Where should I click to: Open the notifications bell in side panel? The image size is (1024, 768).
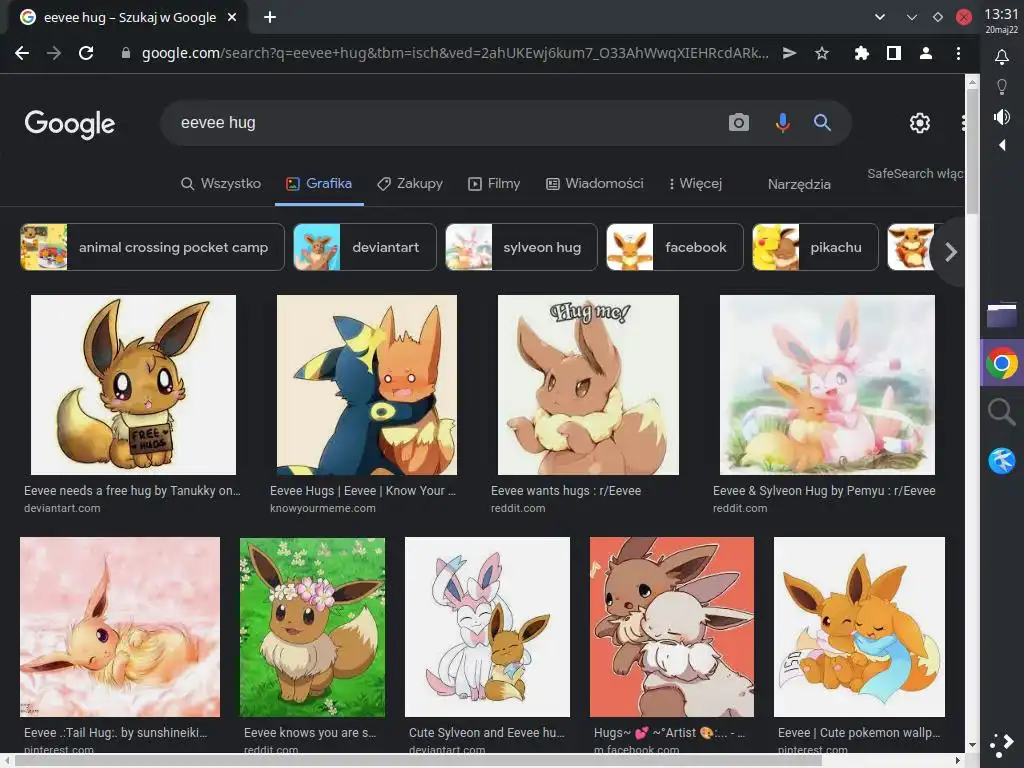[x=1002, y=57]
